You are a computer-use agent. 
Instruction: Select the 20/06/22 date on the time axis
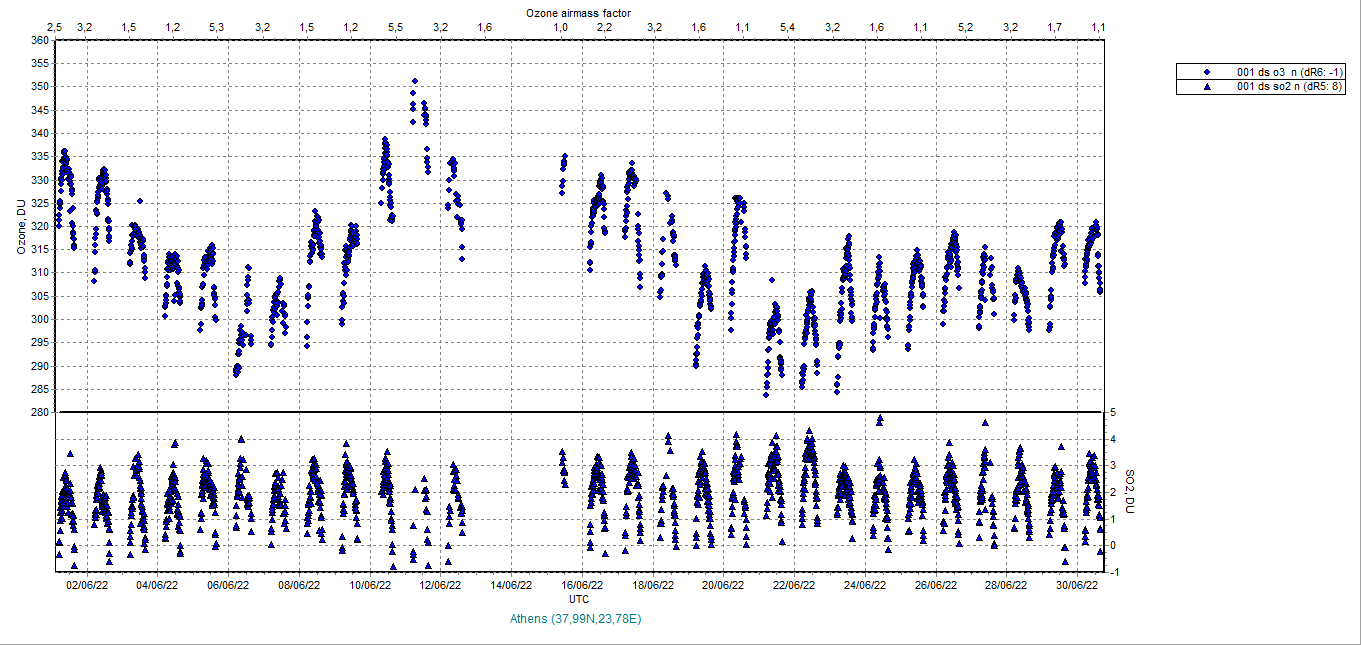point(724,585)
